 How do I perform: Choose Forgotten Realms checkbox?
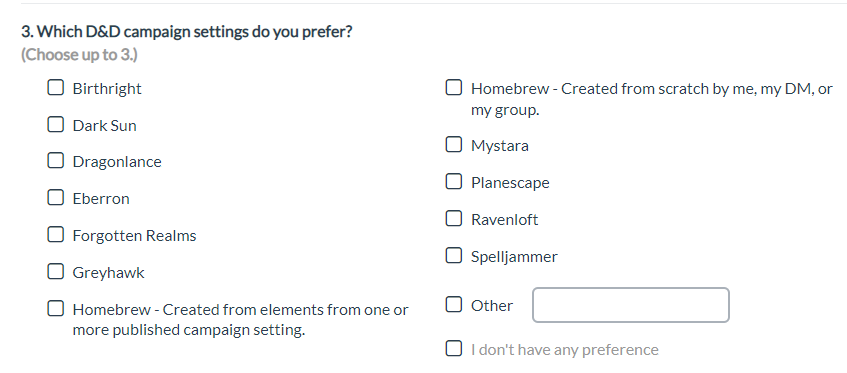55,235
